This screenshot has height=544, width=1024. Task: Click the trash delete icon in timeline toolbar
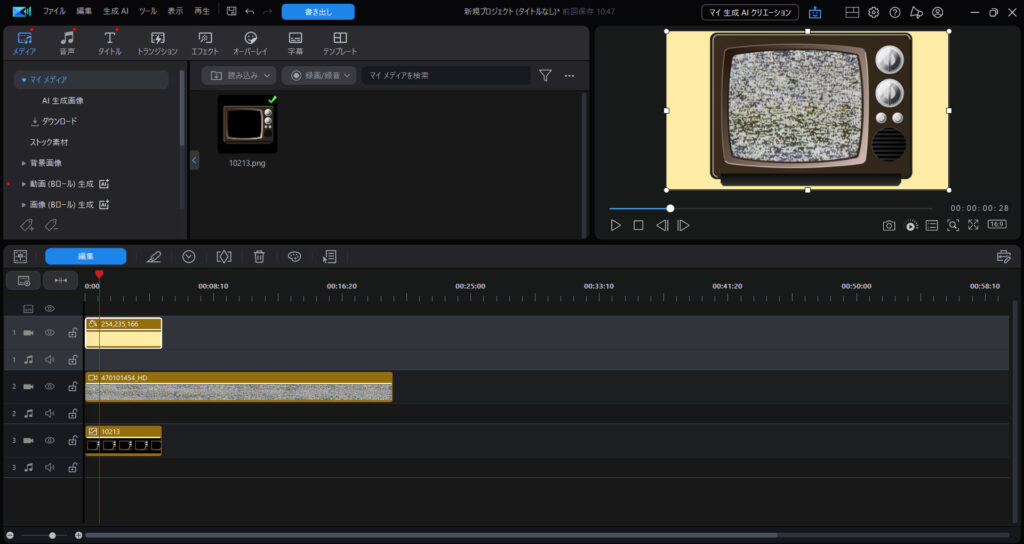[x=259, y=256]
